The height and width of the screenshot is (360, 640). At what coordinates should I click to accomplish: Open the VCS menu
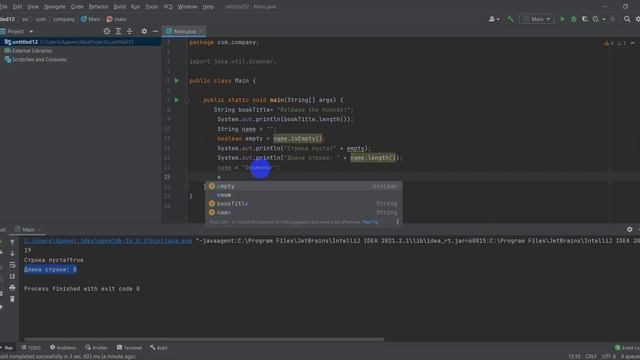[168, 7]
